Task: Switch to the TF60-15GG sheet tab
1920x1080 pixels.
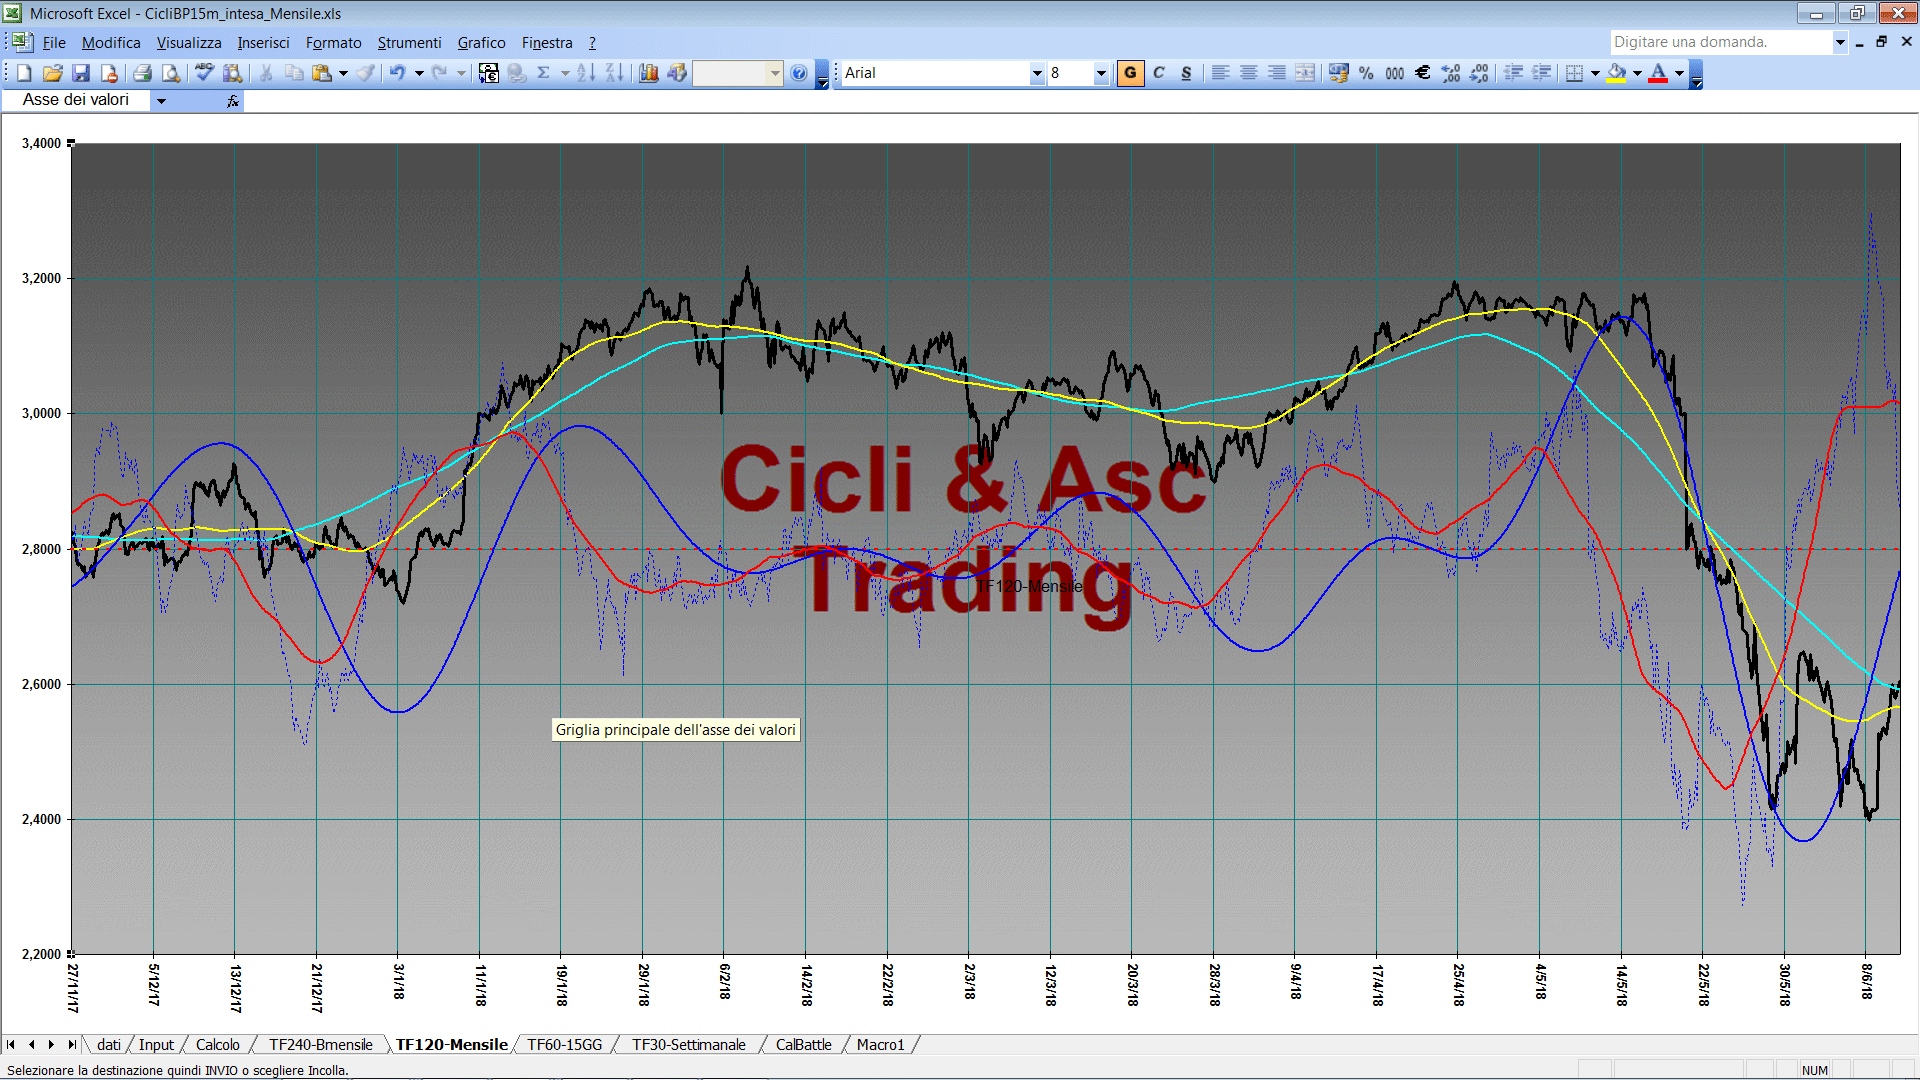Action: (x=565, y=1045)
